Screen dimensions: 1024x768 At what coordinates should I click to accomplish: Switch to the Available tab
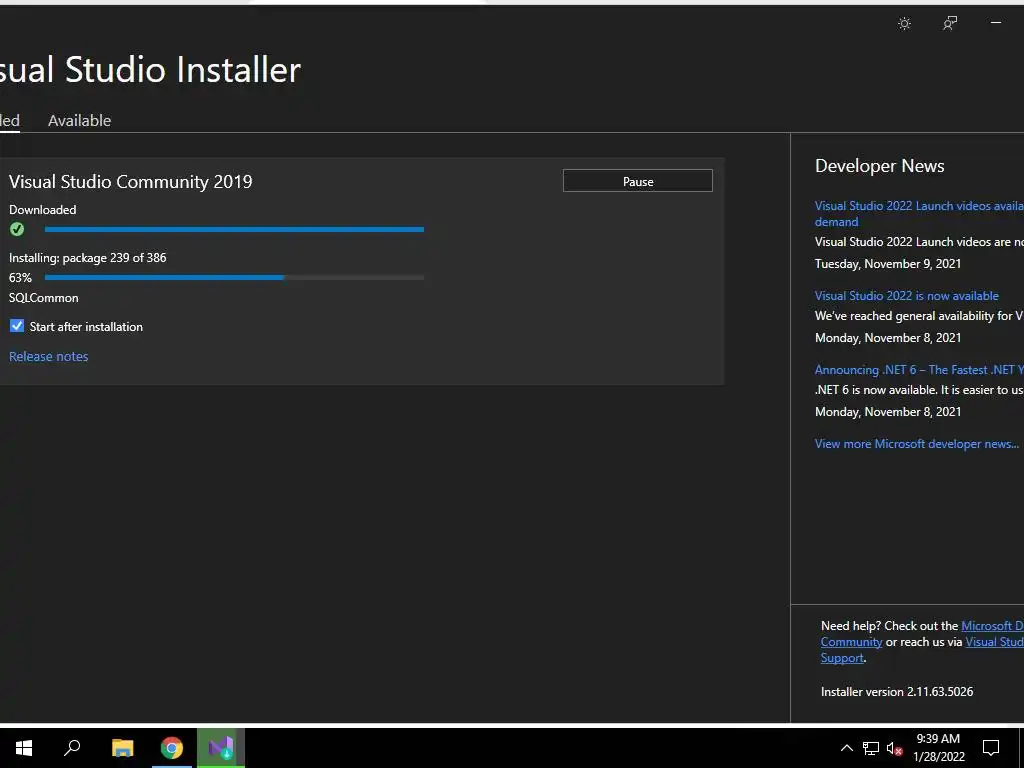[x=80, y=120]
